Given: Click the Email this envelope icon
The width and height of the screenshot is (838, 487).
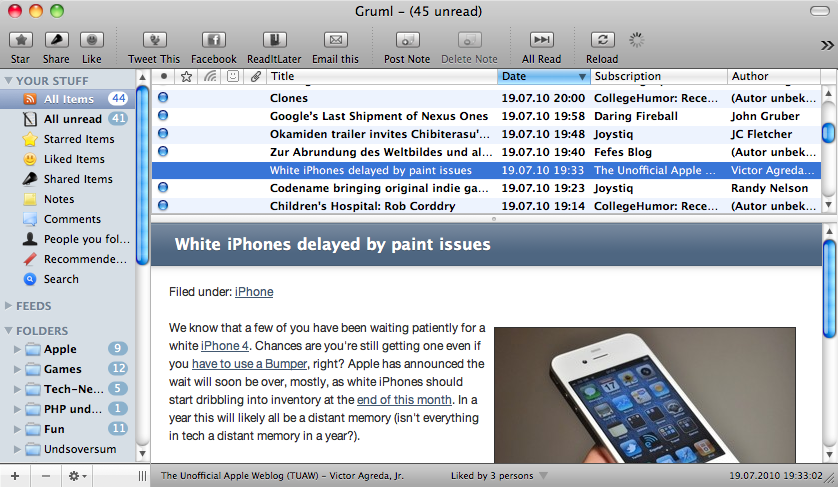Looking at the screenshot, I should (x=336, y=40).
